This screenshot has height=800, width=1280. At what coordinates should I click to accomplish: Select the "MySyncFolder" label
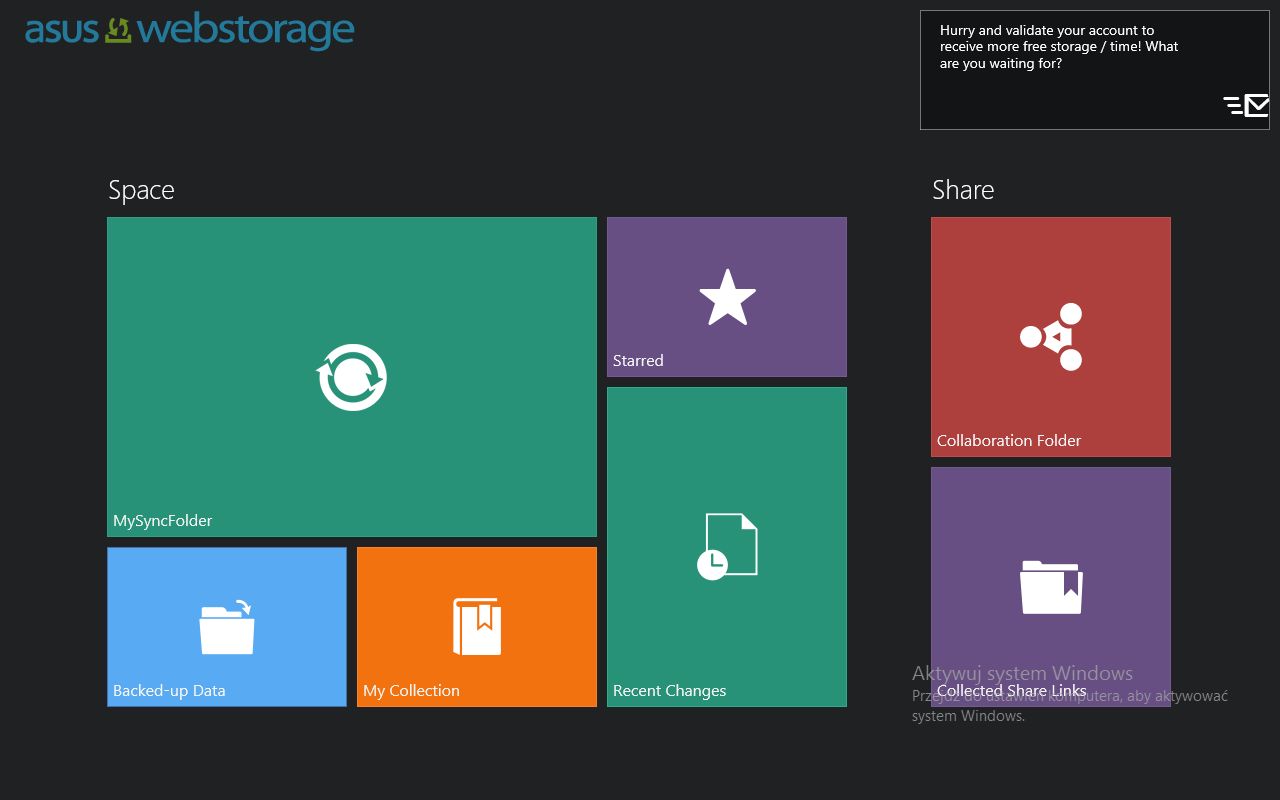[x=163, y=521]
